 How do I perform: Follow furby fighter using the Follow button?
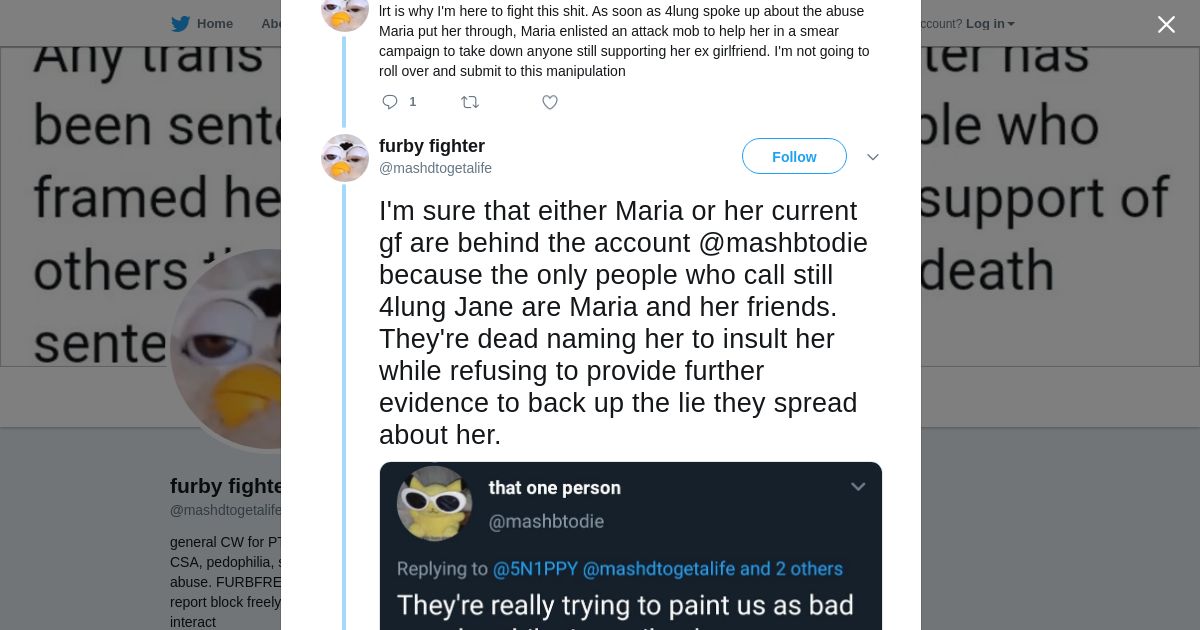[x=794, y=157]
